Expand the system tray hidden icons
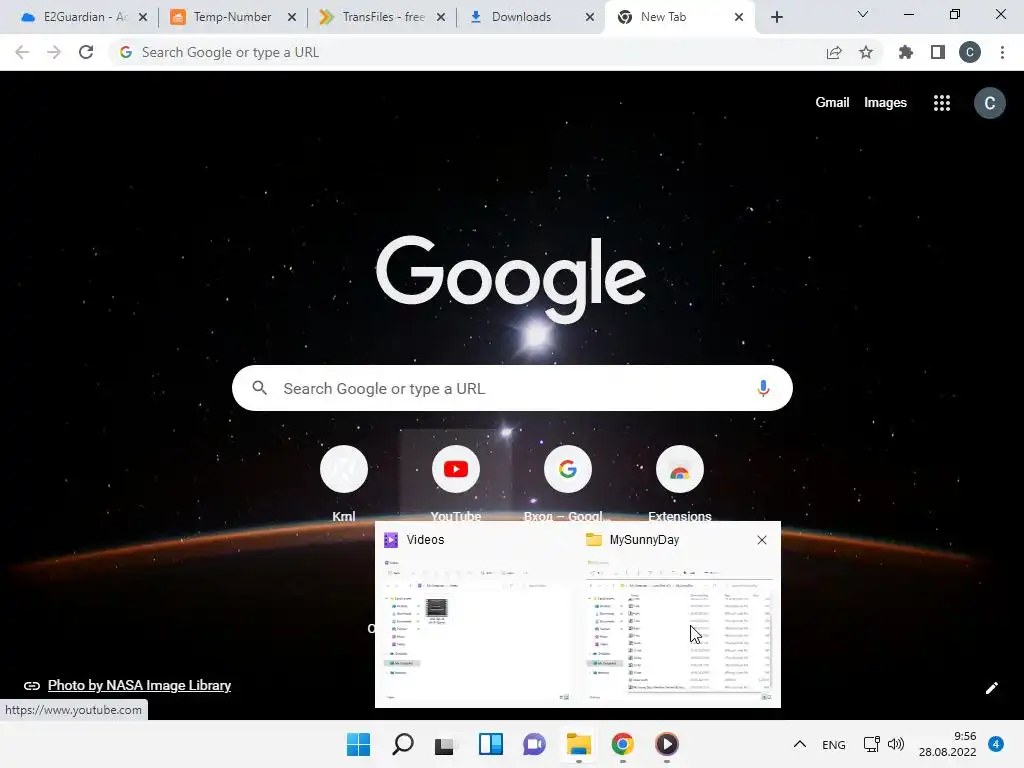This screenshot has width=1024, height=768. 799,744
